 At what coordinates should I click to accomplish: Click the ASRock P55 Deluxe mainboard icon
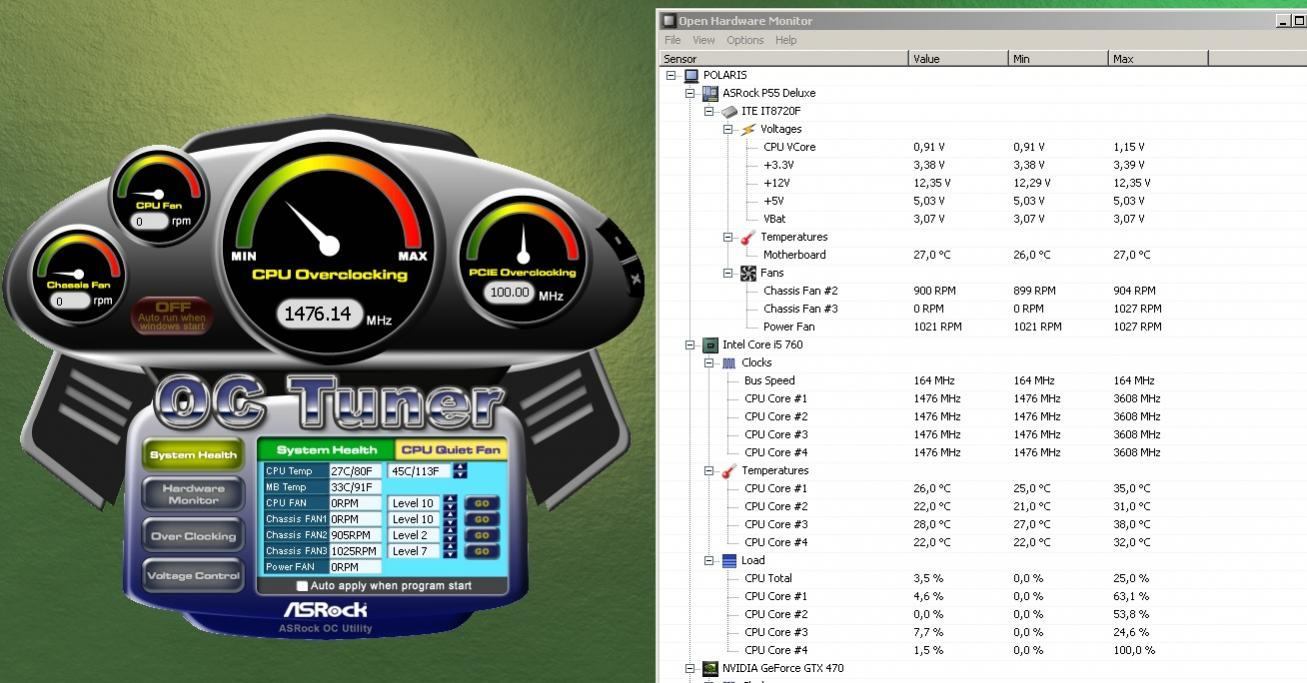pos(710,93)
